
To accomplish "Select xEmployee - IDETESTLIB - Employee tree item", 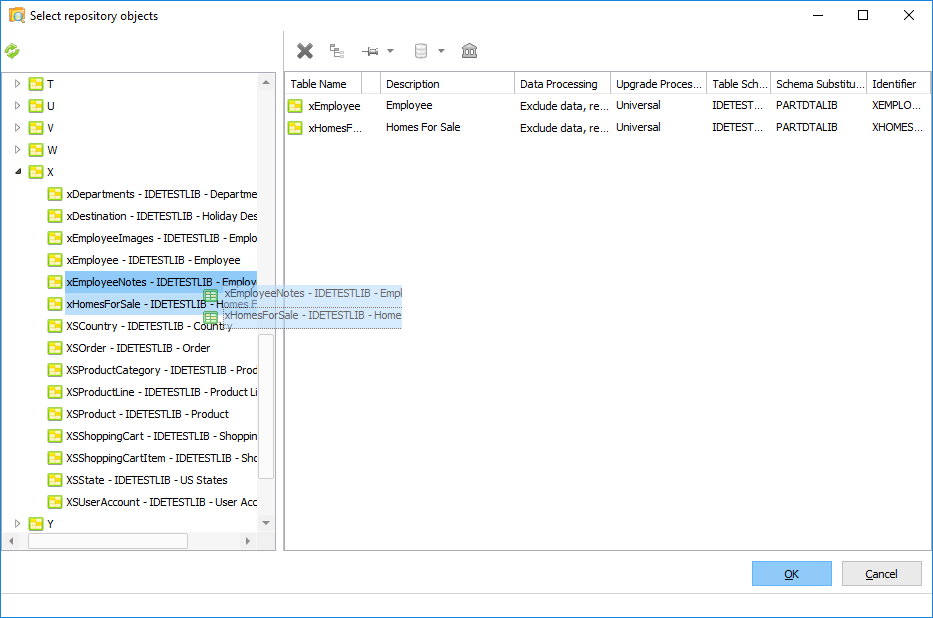I will click(x=154, y=260).
